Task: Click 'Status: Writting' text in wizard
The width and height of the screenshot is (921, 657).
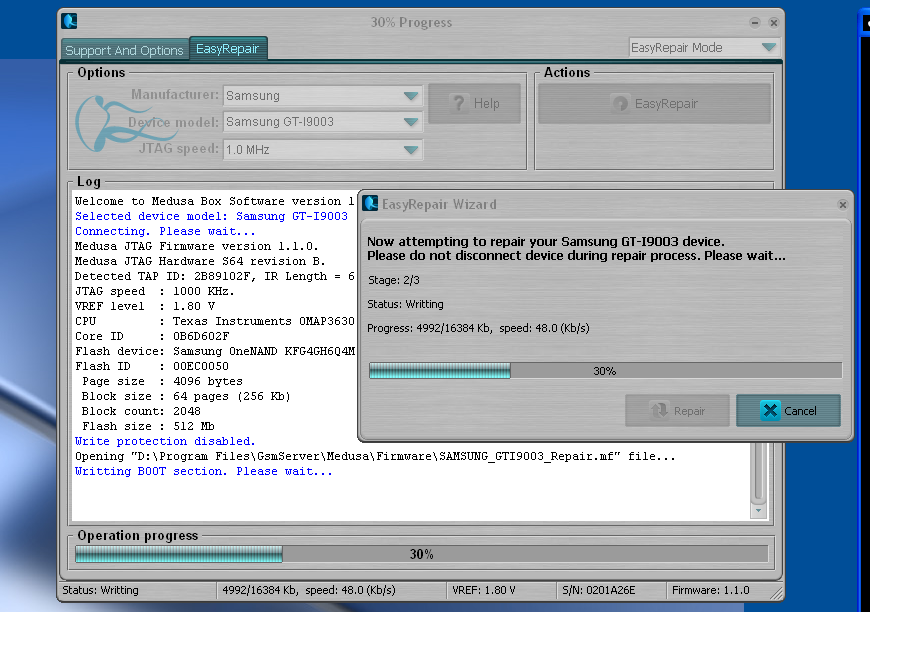Action: [405, 304]
